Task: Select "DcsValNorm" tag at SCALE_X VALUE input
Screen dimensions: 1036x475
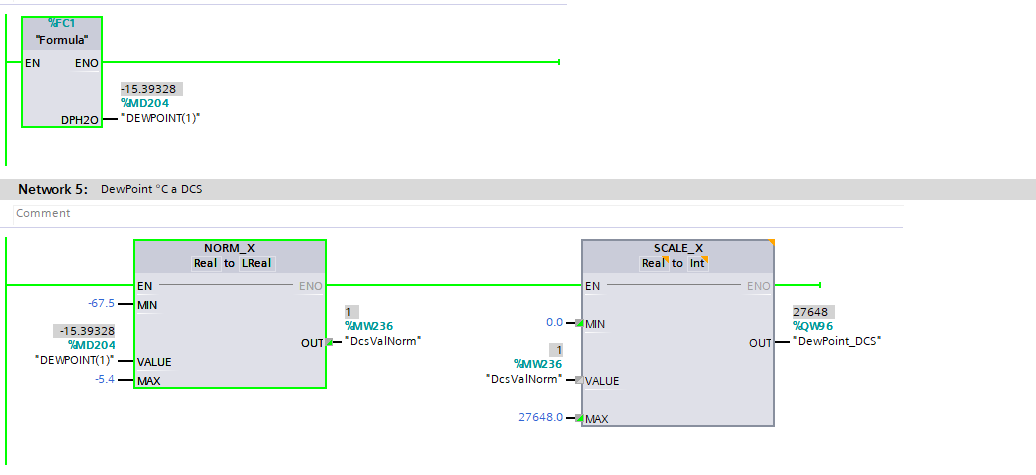Action: click(523, 378)
